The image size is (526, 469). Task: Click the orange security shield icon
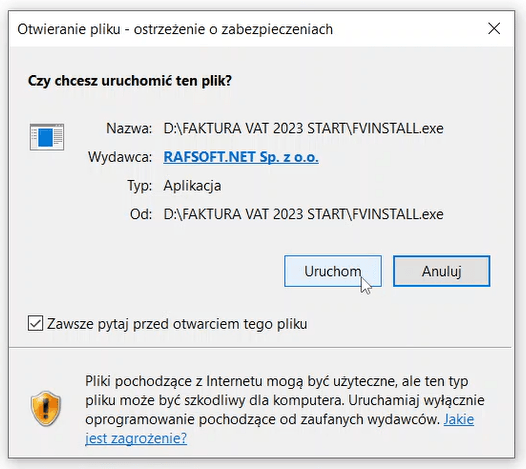point(46,408)
